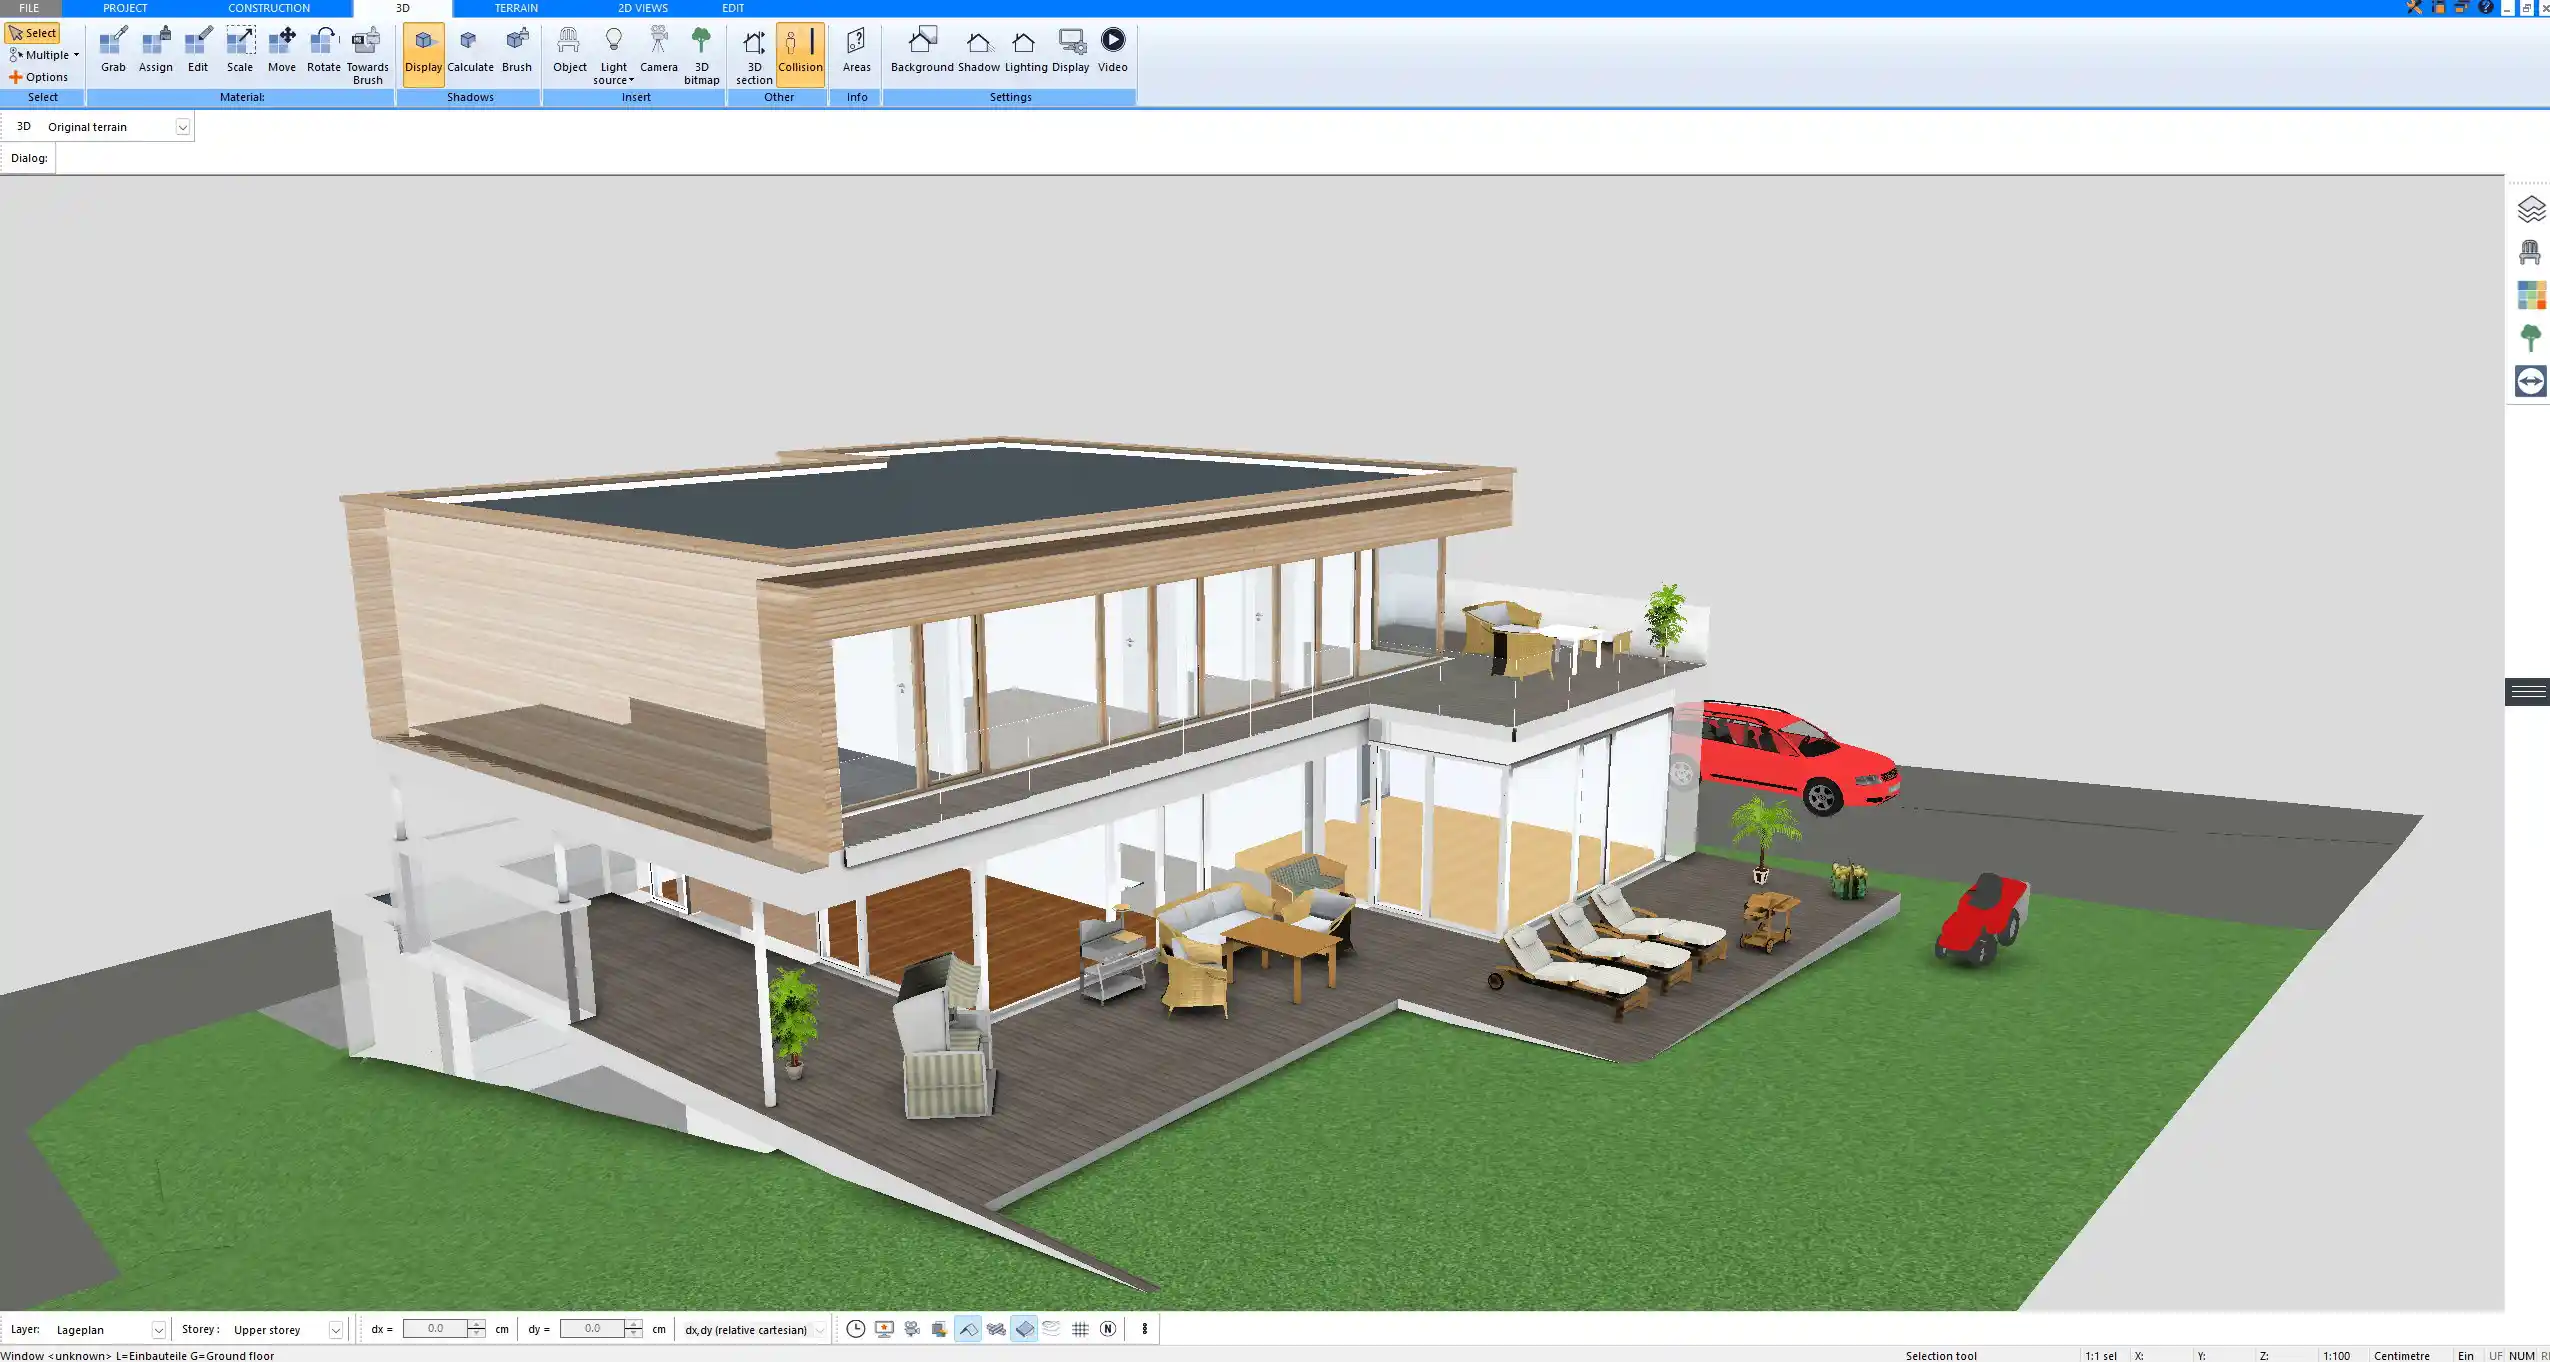Click the clock icon in bottom toolbar

pyautogui.click(x=856, y=1329)
